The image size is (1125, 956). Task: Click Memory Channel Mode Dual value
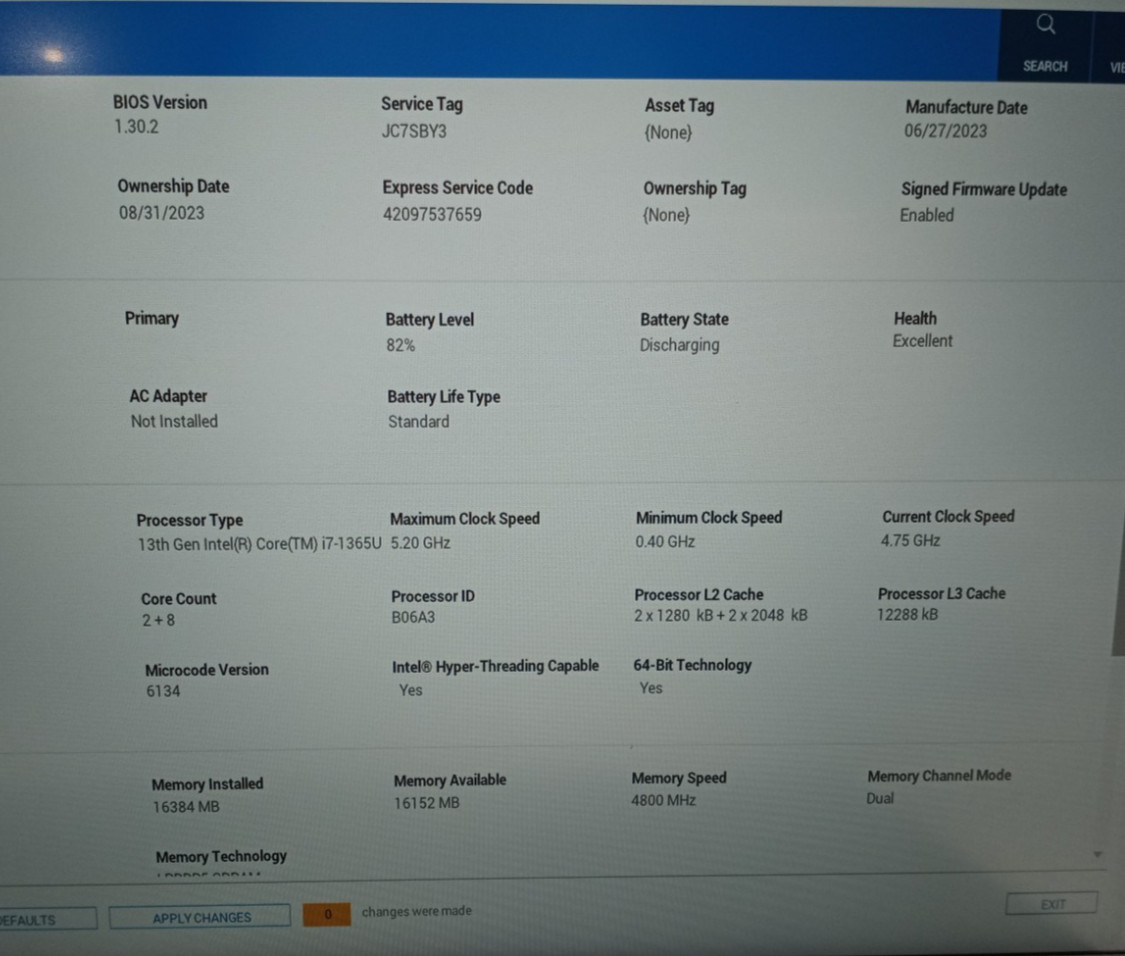point(880,798)
